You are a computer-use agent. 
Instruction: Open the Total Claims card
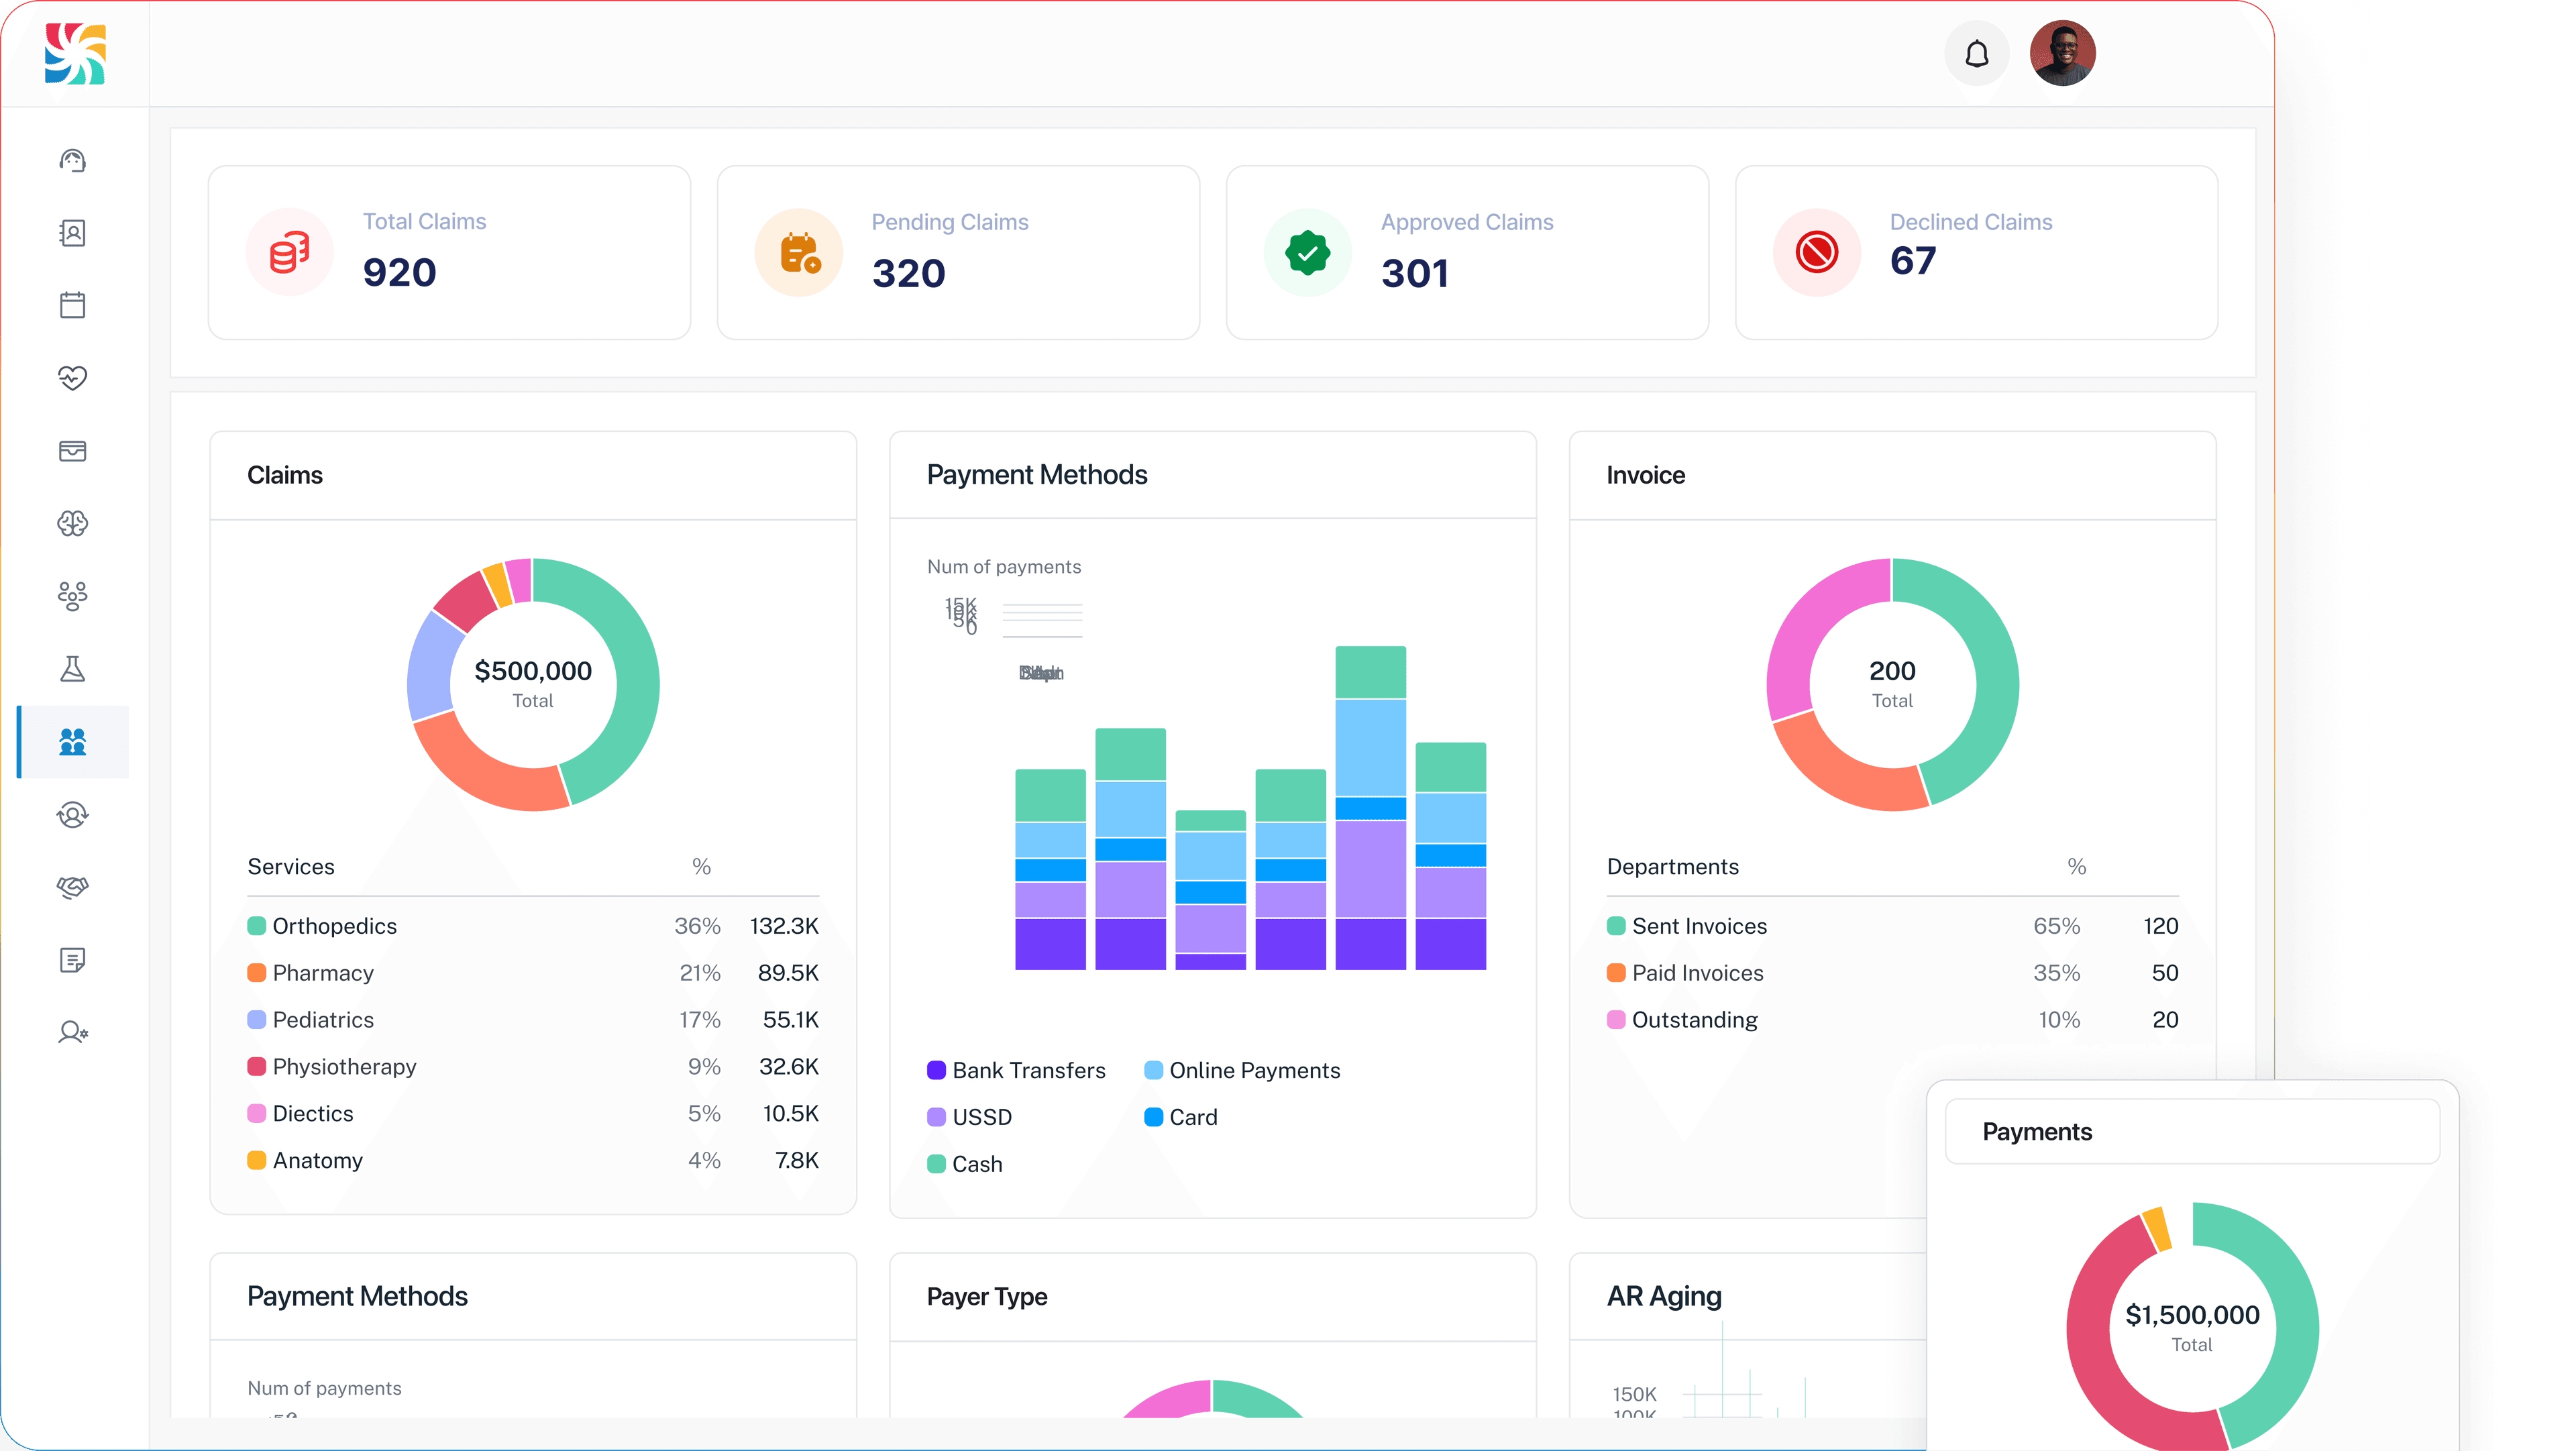449,253
